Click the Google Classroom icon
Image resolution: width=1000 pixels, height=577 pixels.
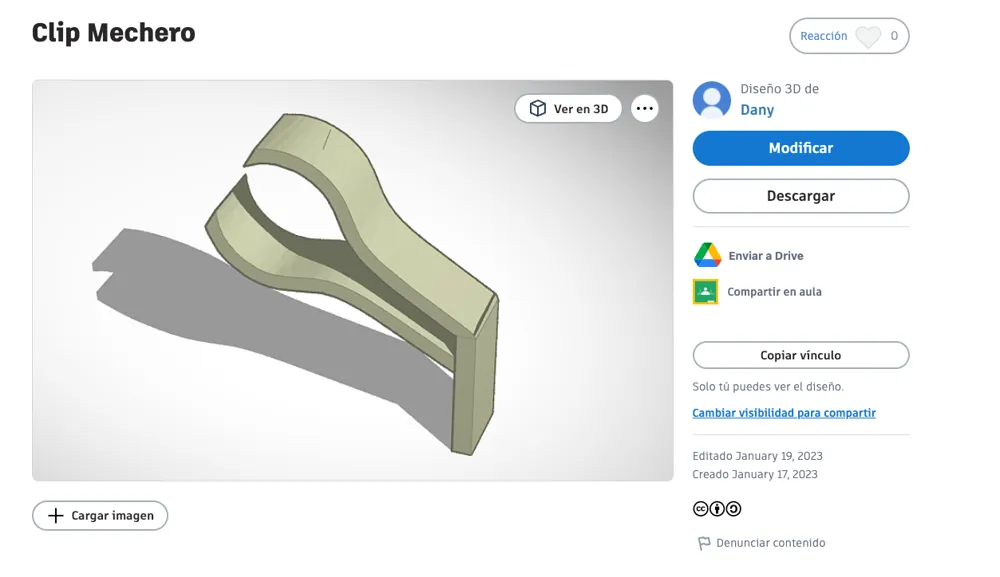(x=705, y=291)
